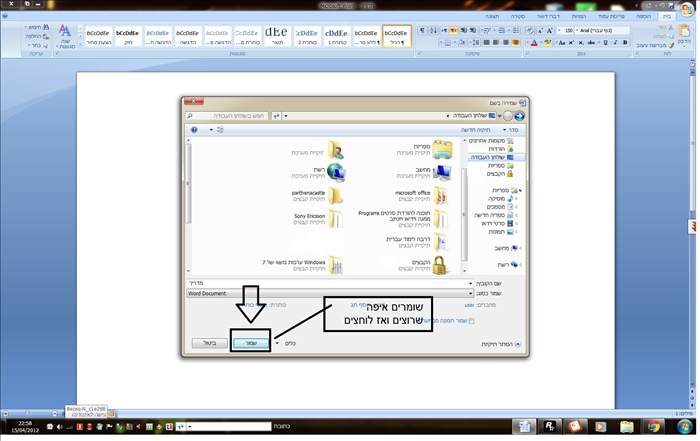The height and width of the screenshot is (441, 700).
Task: Click the Back arrow in Save dialog
Action: click(519, 116)
